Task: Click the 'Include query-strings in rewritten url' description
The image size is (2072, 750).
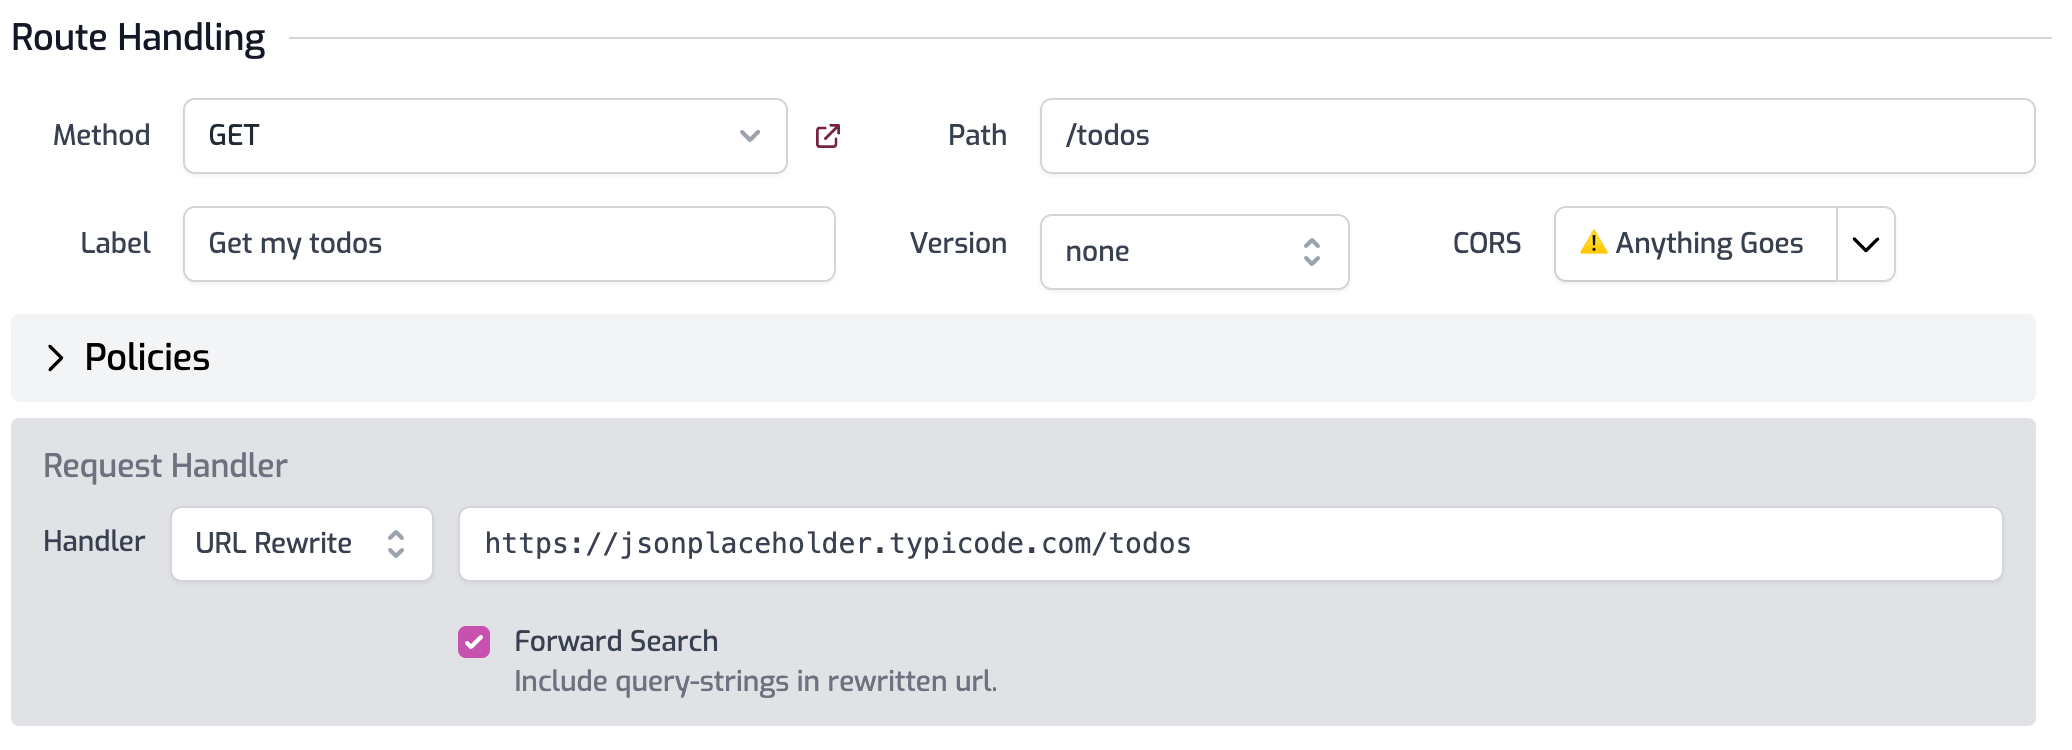Action: click(755, 682)
